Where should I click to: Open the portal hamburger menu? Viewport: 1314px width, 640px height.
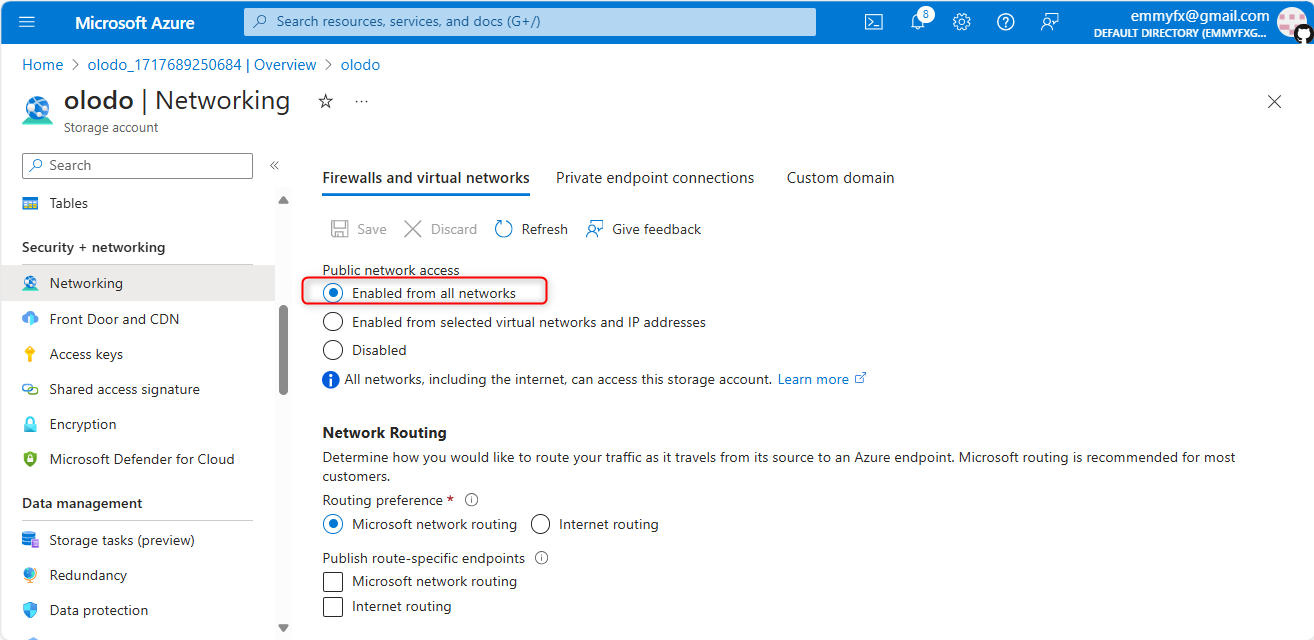pos(27,22)
